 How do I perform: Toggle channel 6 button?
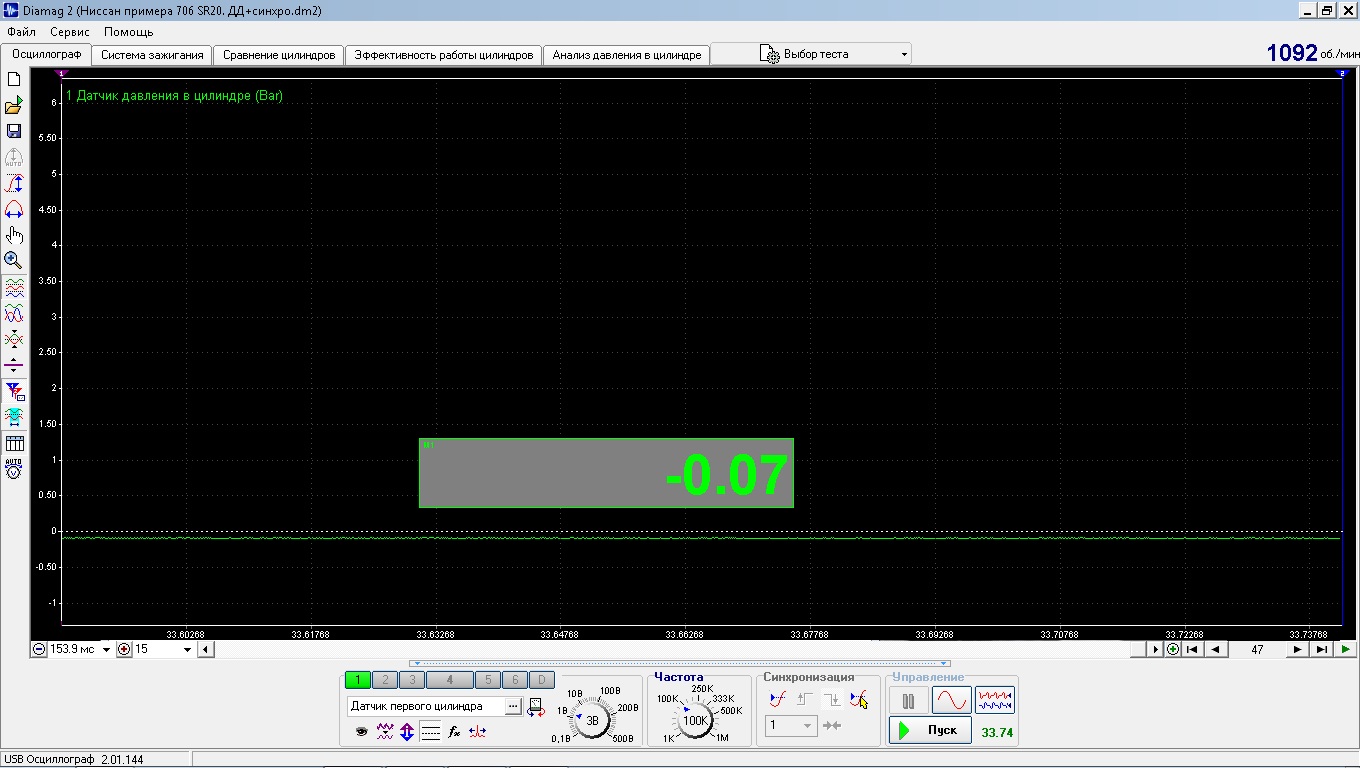514,680
